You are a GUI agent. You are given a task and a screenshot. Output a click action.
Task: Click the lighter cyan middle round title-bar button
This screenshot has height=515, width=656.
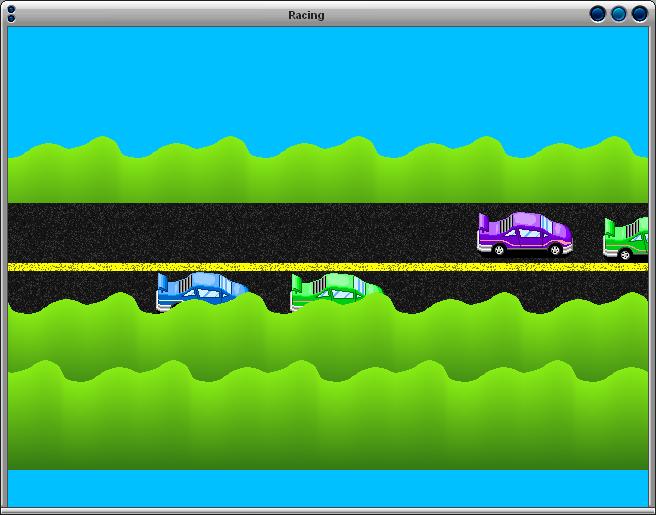click(618, 14)
